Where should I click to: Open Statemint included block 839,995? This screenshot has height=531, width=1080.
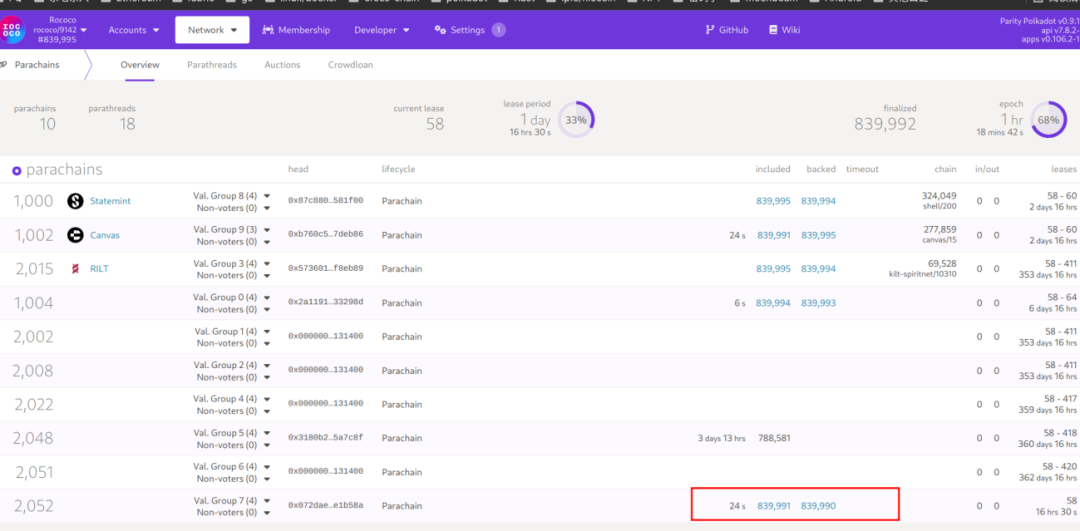773,201
